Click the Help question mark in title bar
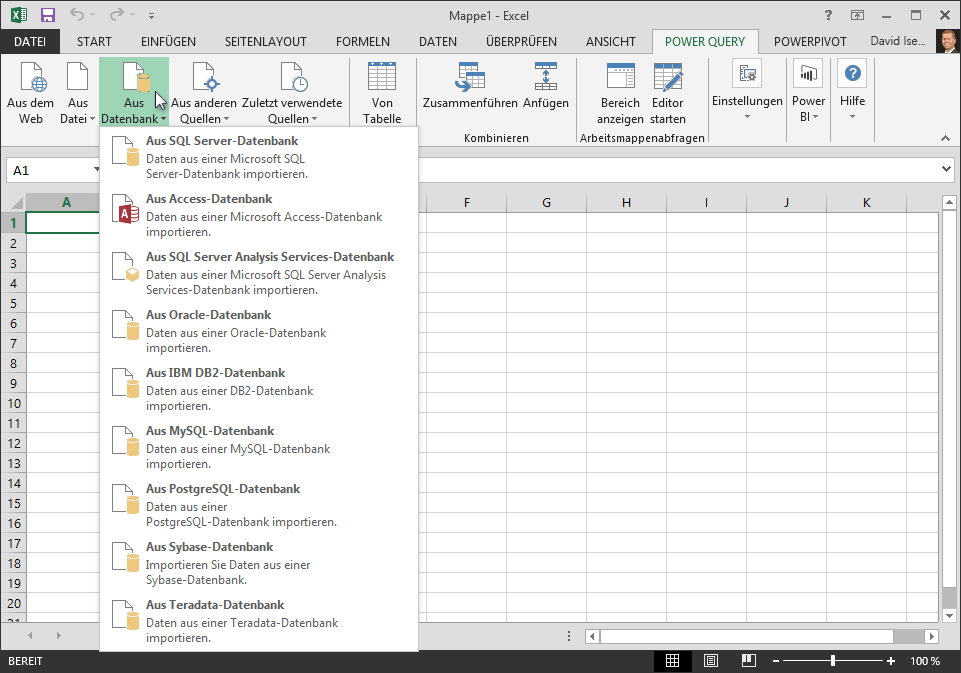The height and width of the screenshot is (673, 961). pyautogui.click(x=829, y=15)
